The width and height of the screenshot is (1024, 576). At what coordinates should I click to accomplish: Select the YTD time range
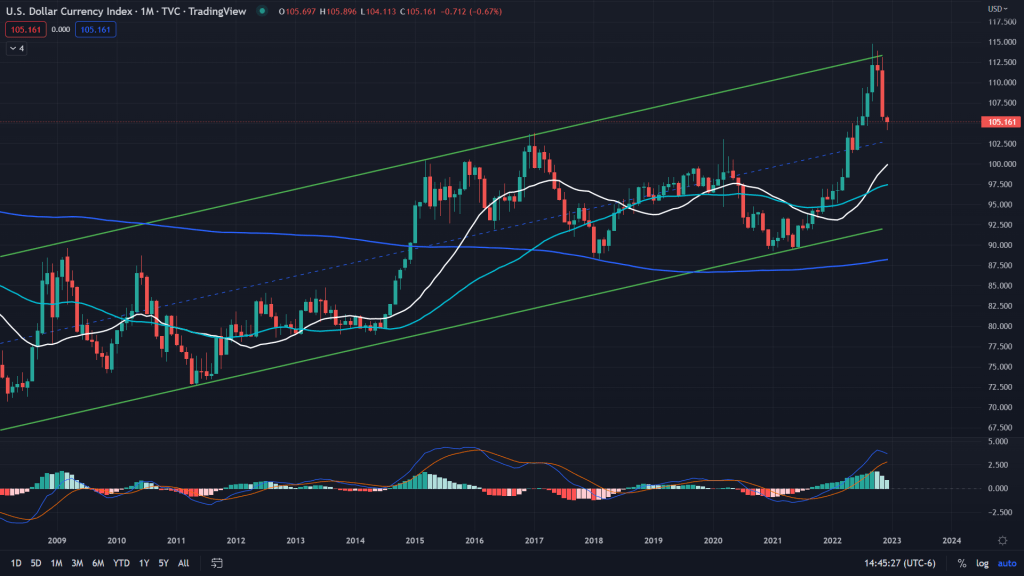tap(121, 563)
